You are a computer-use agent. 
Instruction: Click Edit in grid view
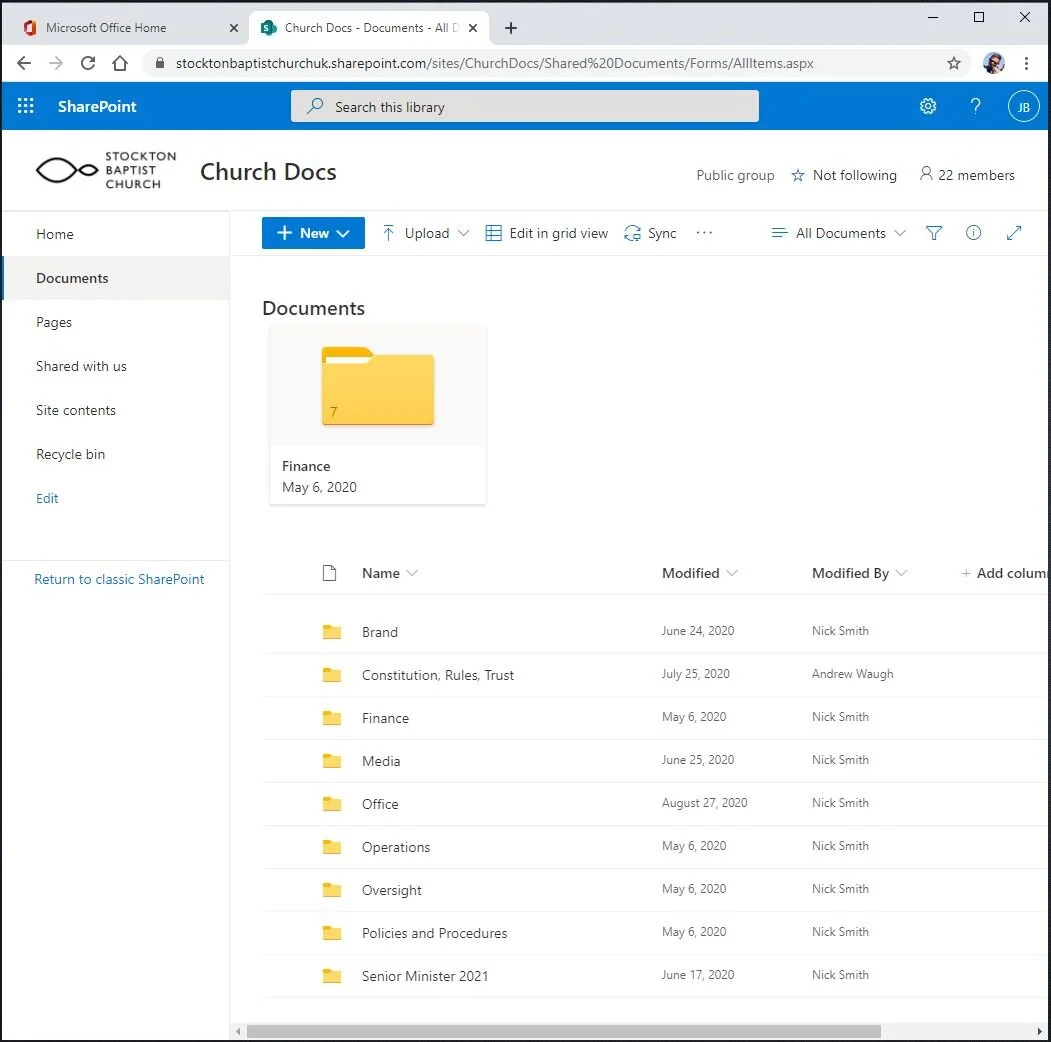546,233
